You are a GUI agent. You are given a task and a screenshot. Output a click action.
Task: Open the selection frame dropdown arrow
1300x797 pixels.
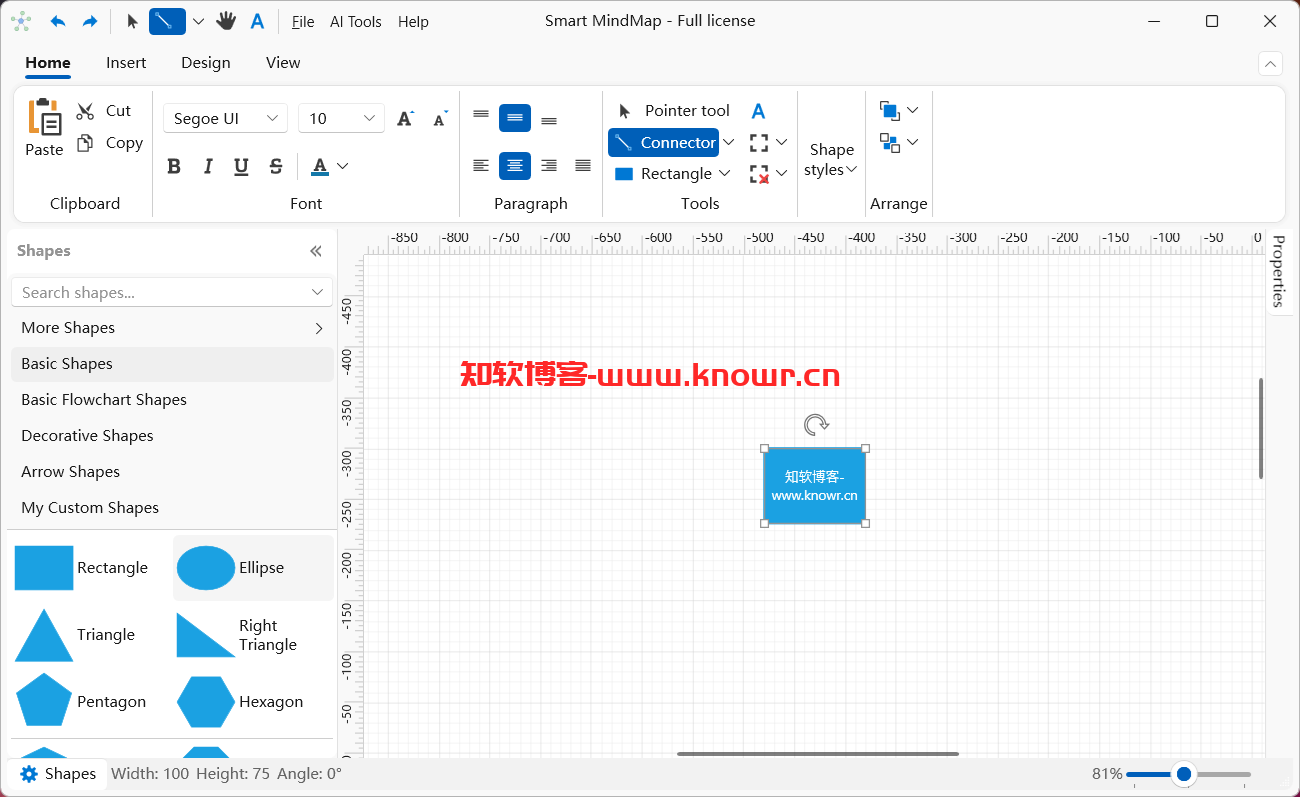coord(782,143)
